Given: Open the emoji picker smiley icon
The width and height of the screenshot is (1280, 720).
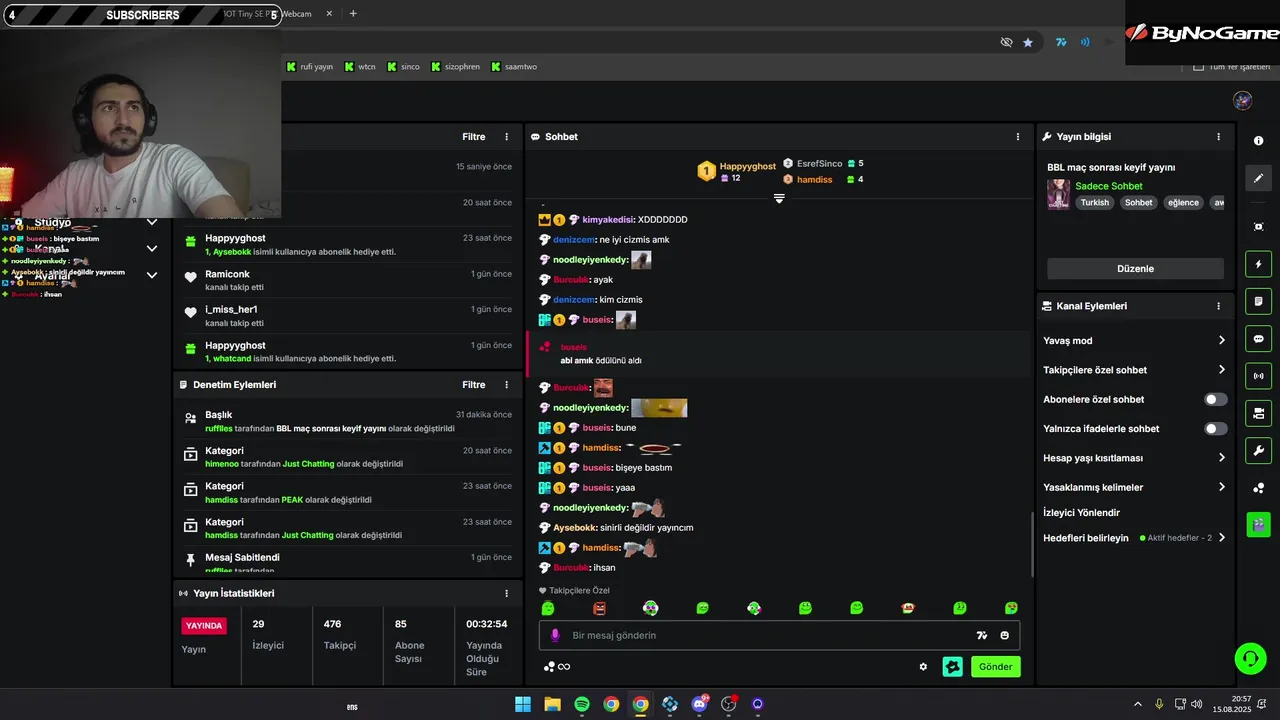Looking at the screenshot, I should point(1005,635).
